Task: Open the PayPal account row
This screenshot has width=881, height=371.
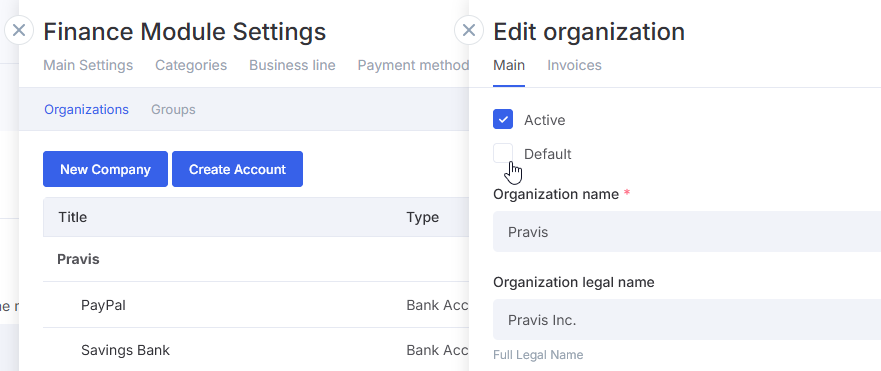Action: [256, 305]
